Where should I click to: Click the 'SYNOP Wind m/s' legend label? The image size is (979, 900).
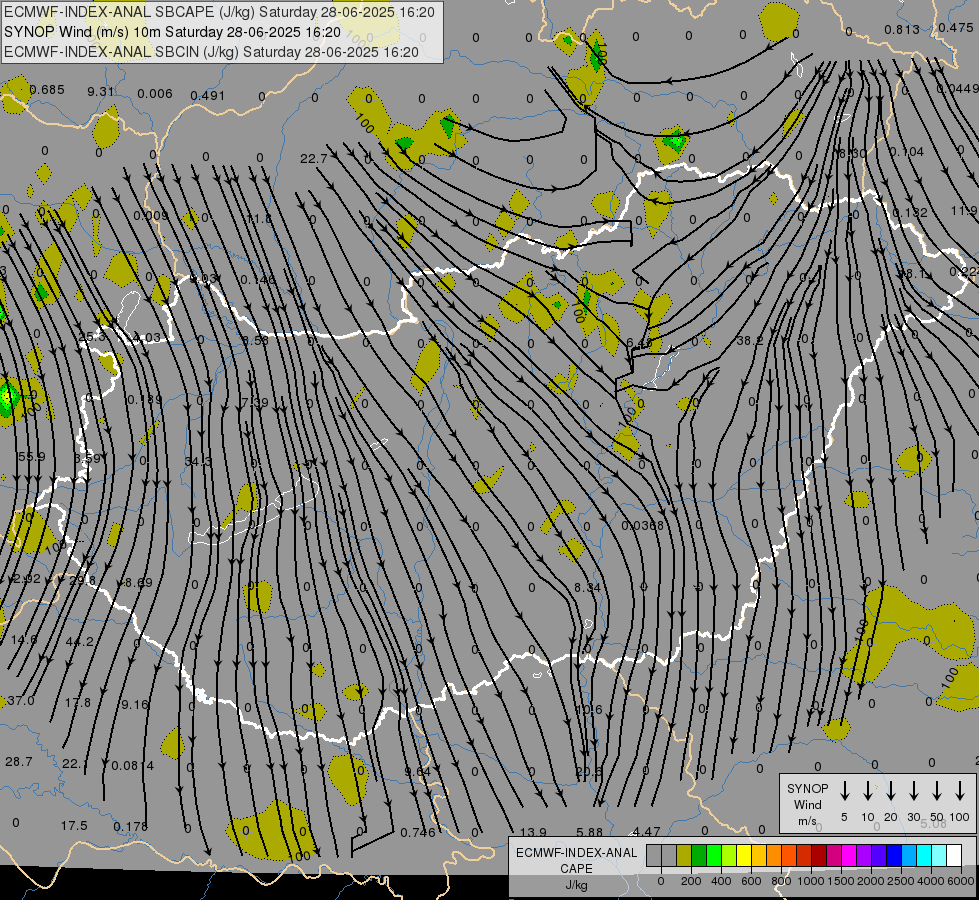(807, 804)
